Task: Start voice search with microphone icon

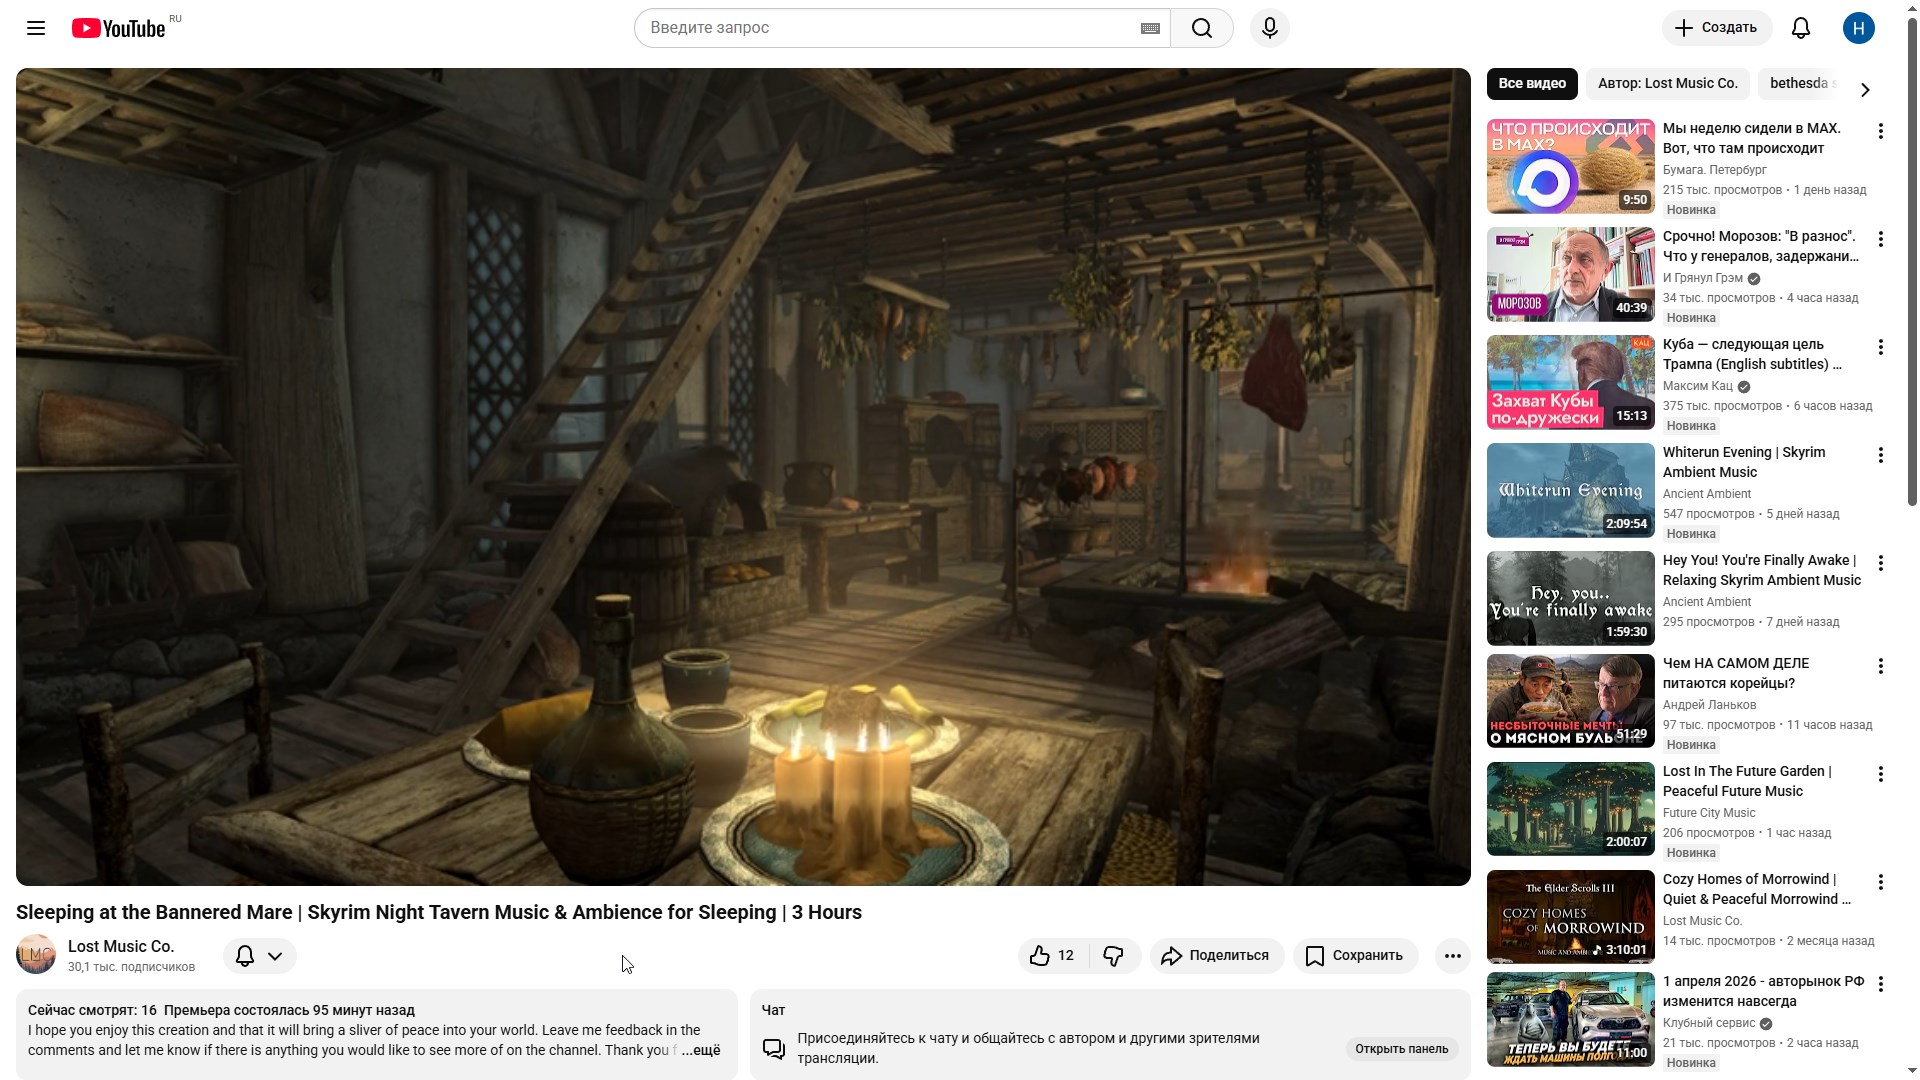Action: point(1270,28)
